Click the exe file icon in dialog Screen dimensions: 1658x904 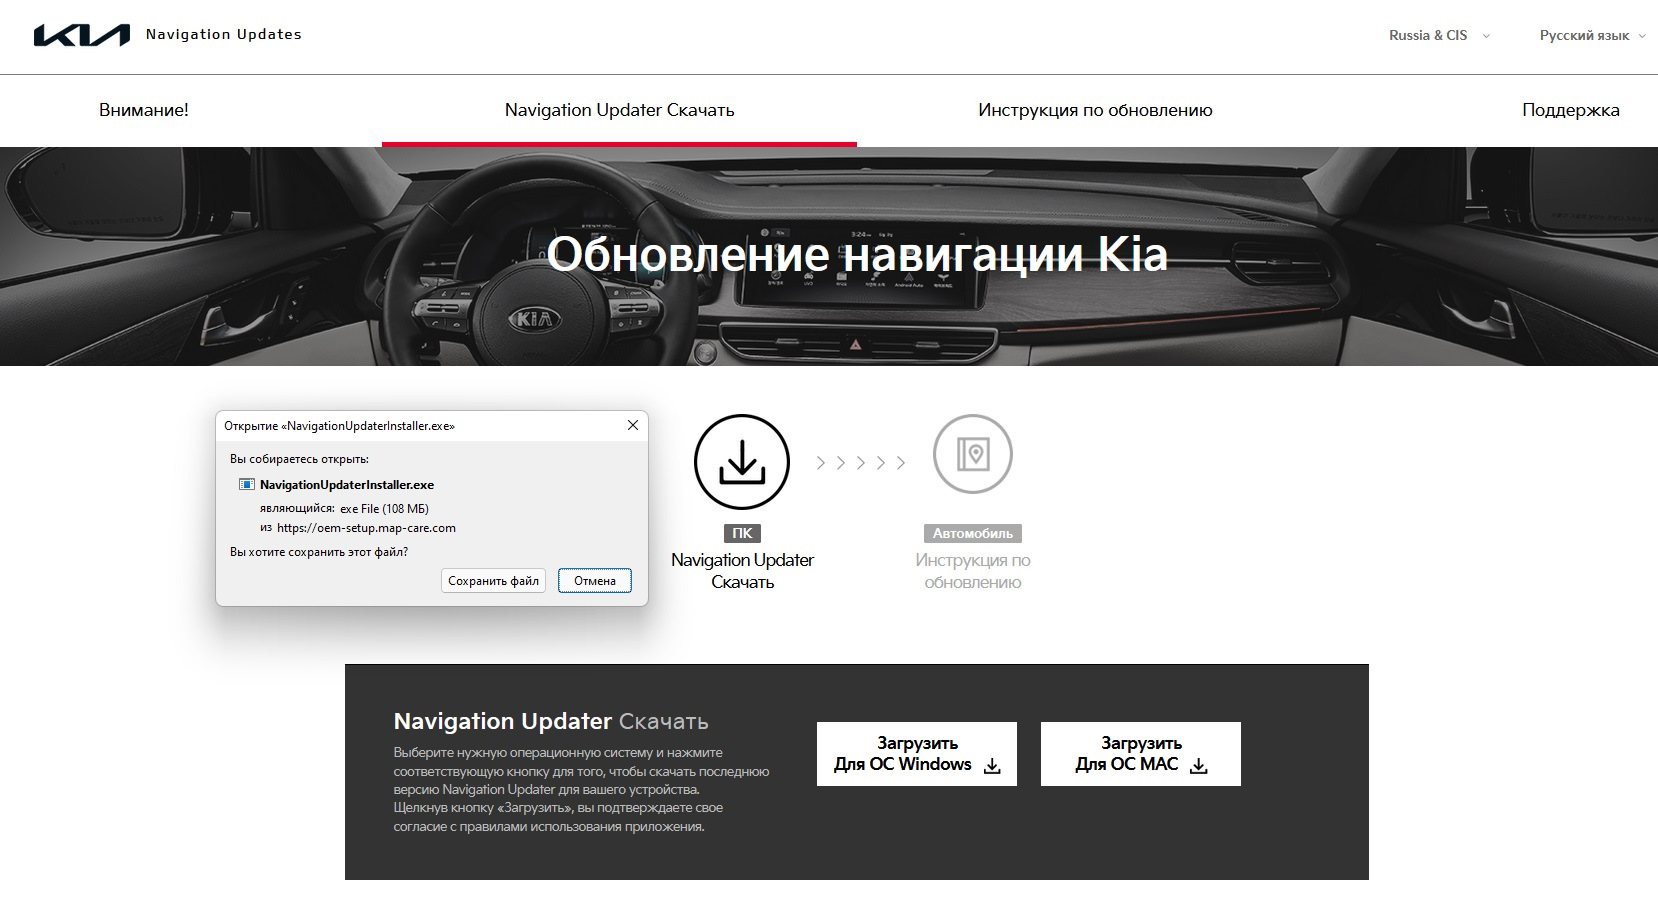[x=246, y=485]
